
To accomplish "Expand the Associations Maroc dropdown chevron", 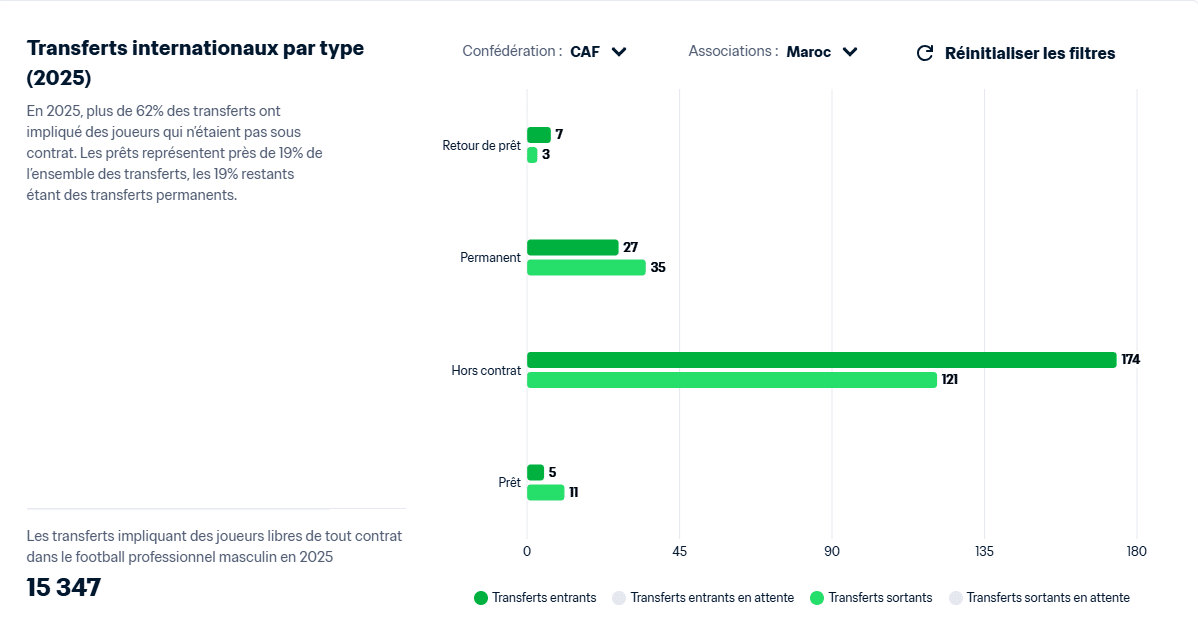I will click(x=850, y=52).
